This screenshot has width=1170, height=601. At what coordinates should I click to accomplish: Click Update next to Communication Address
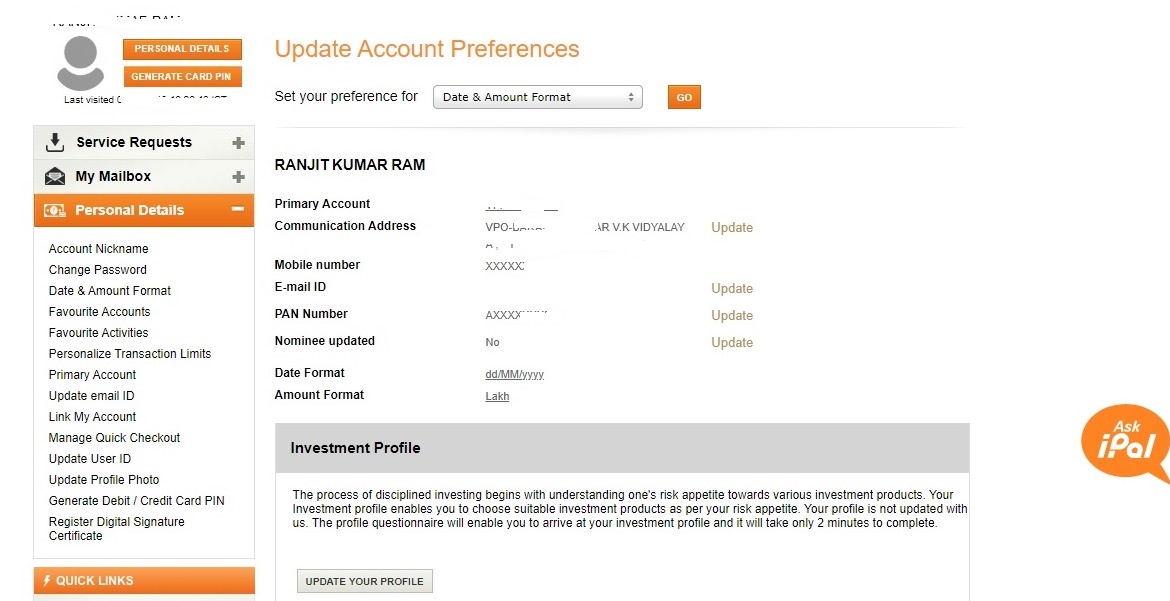[731, 227]
